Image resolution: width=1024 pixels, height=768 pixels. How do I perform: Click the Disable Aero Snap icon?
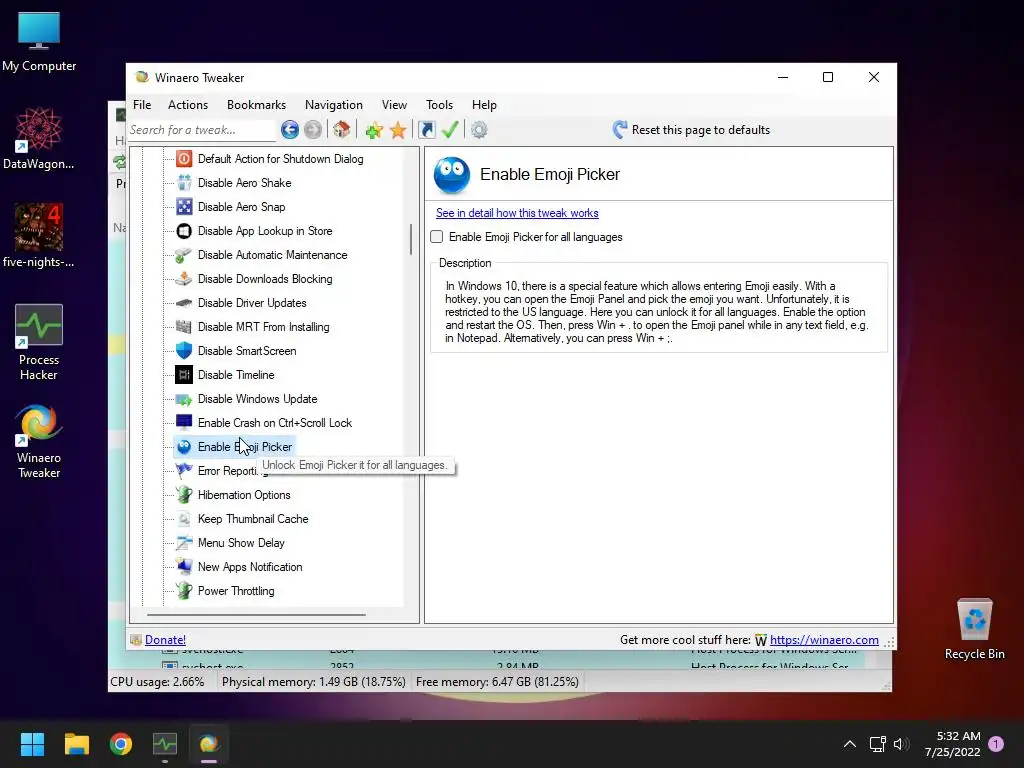(184, 207)
